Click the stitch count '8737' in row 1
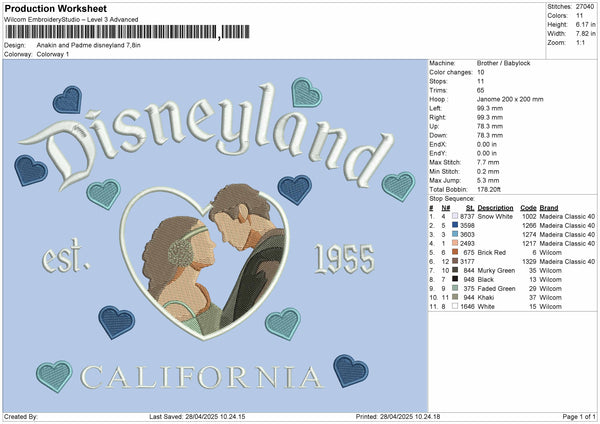This screenshot has width=600, height=424. click(467, 217)
